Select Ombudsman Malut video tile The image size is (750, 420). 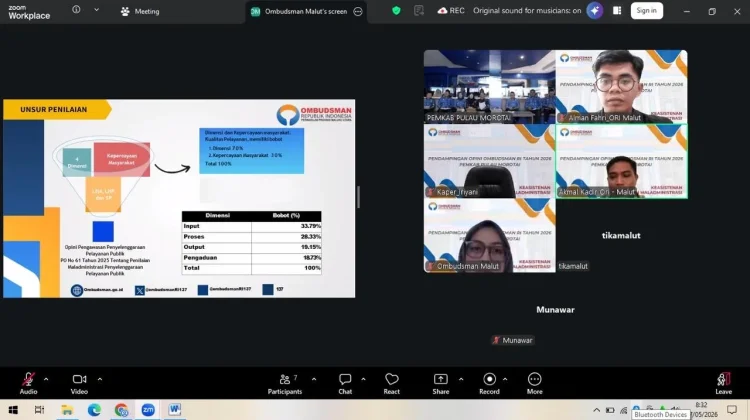[x=489, y=236]
